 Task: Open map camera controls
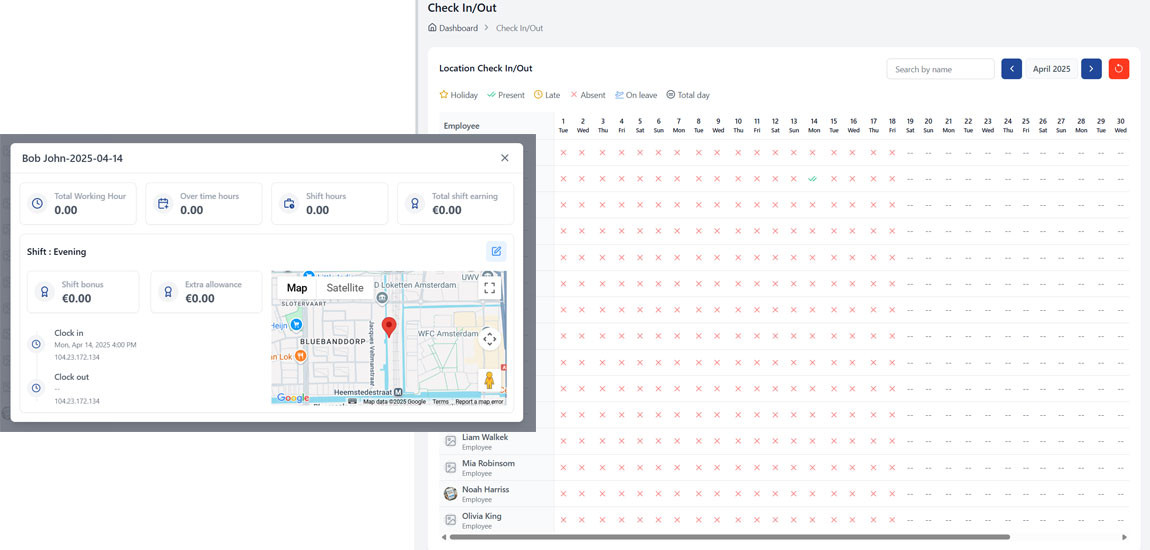tap(490, 339)
